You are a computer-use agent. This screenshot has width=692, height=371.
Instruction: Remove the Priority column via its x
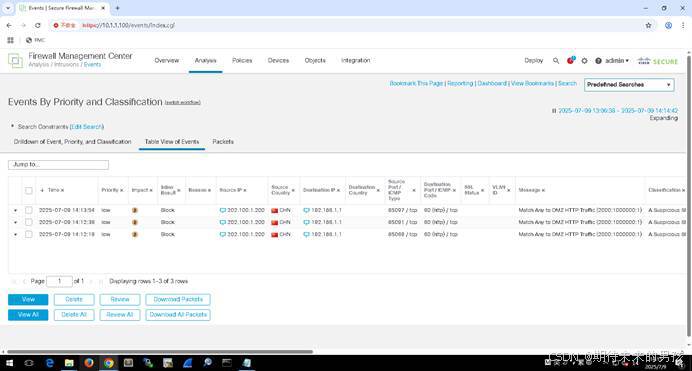[121, 190]
